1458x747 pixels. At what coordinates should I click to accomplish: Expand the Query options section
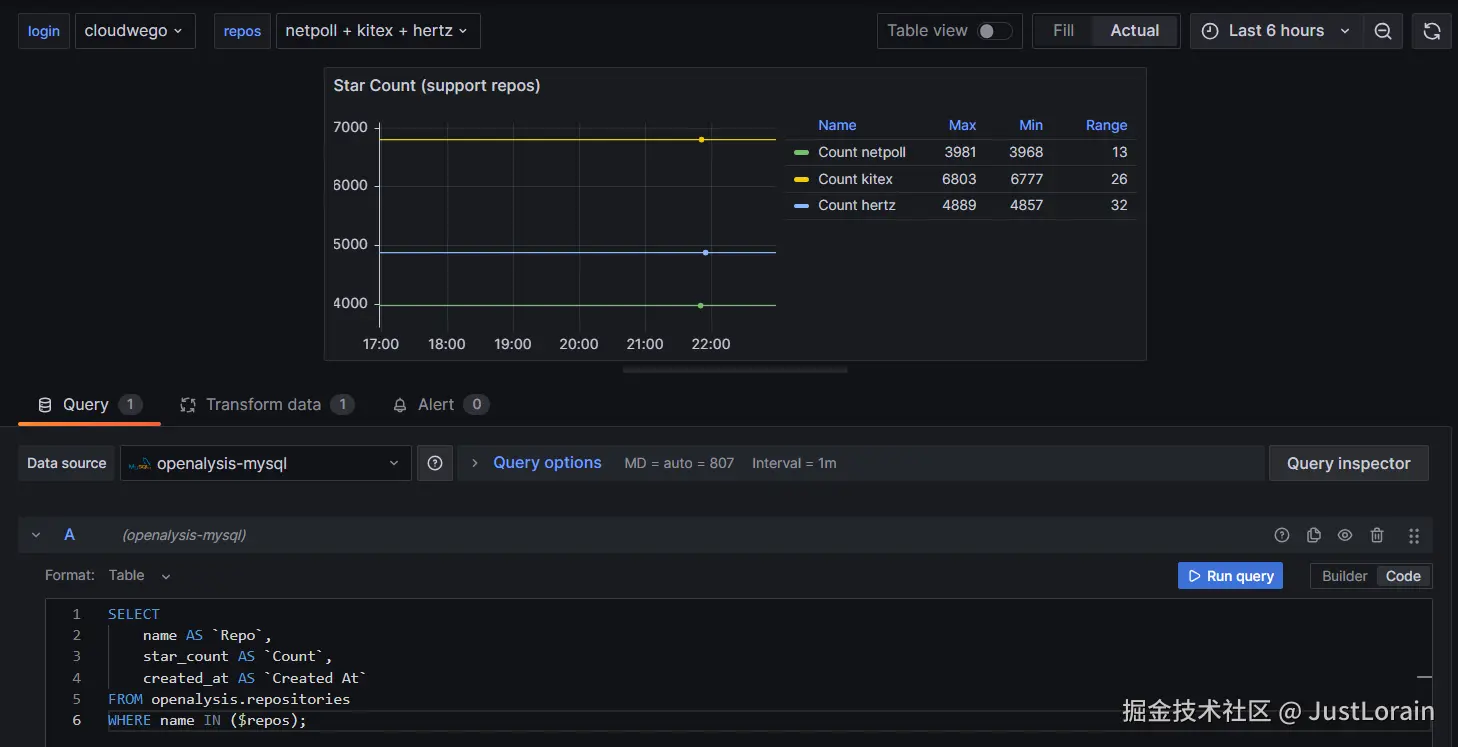click(547, 463)
